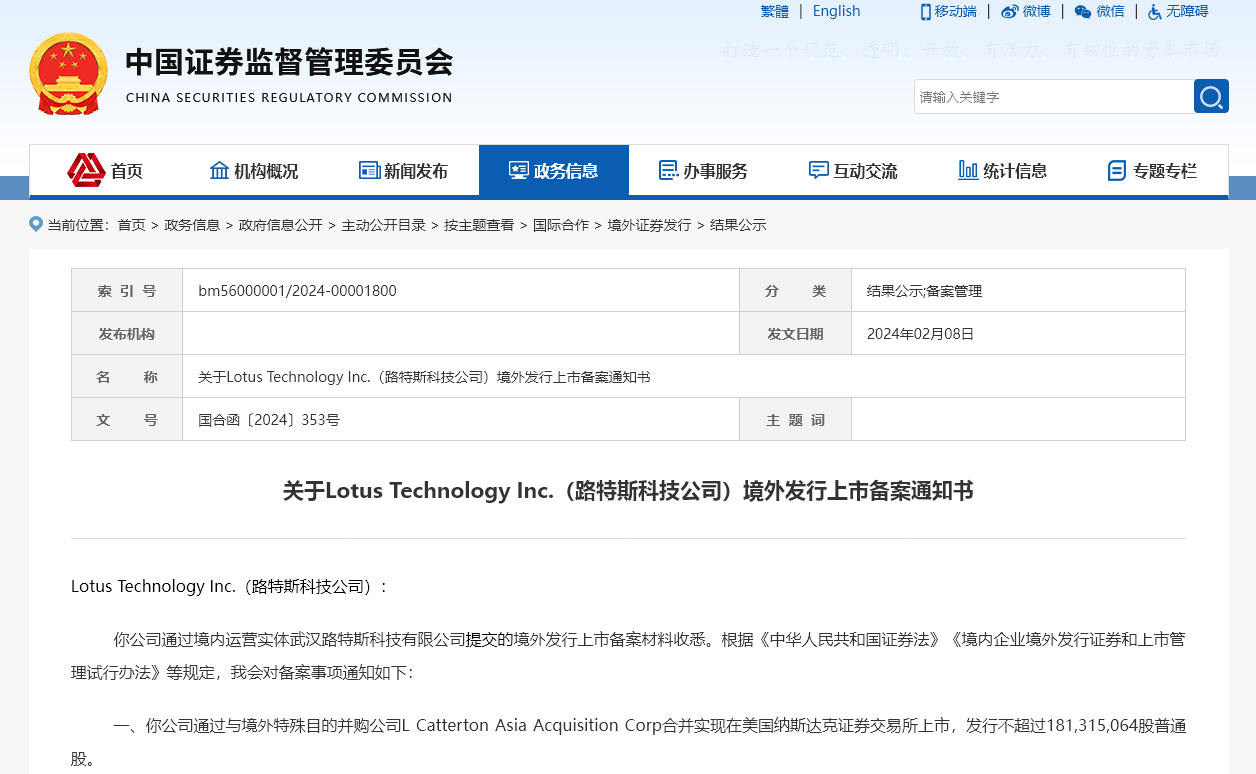Open the 微博 link
Screen dimensions: 1256x774
point(1037,11)
